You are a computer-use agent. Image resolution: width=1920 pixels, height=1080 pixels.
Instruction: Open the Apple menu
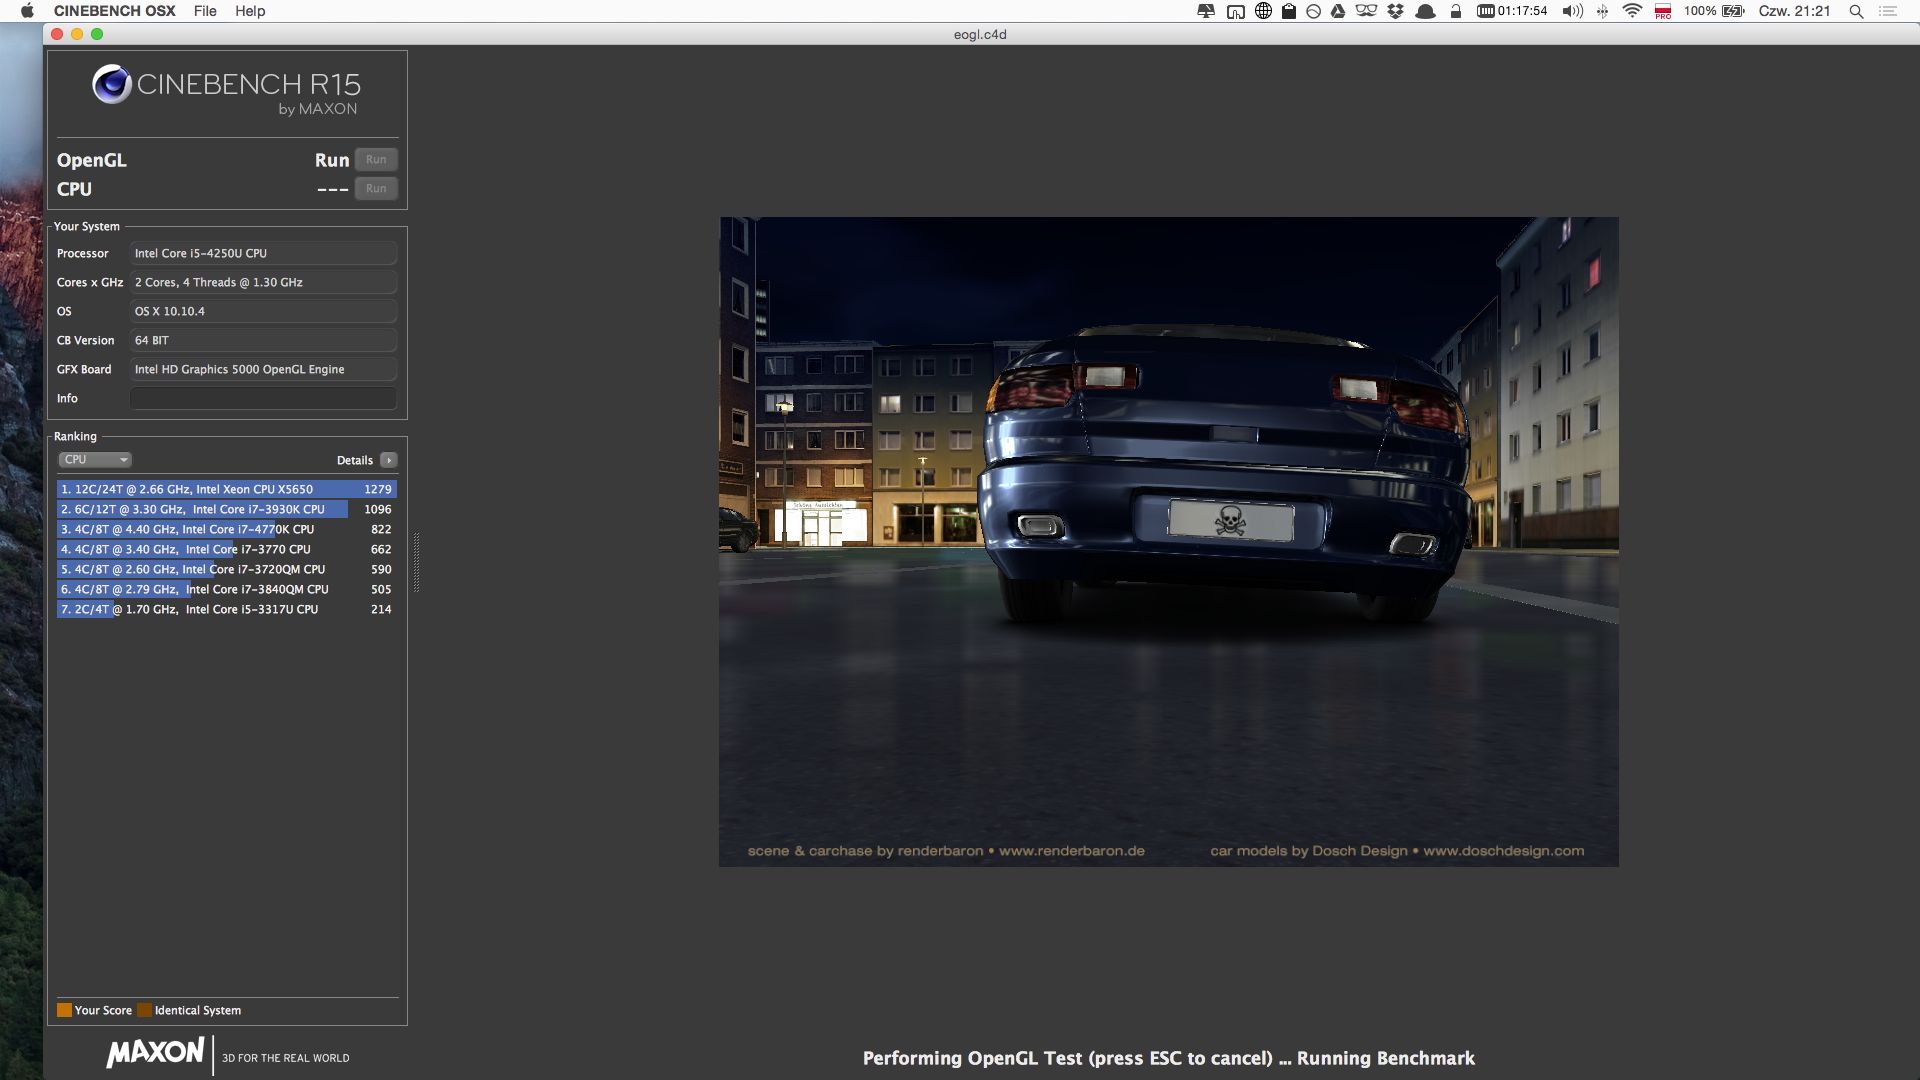coord(27,11)
